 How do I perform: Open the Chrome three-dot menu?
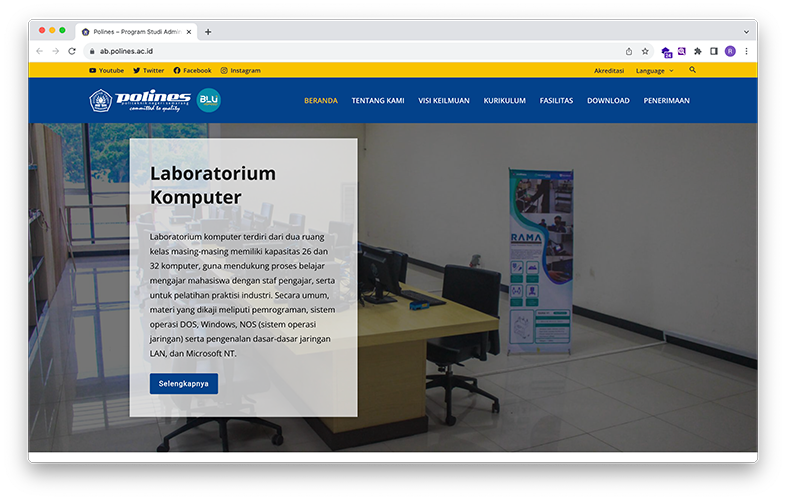(x=746, y=51)
